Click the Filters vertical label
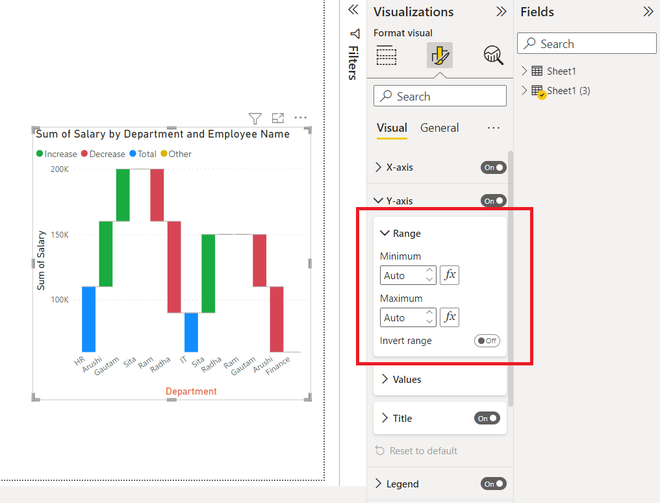This screenshot has width=660, height=503. click(353, 63)
